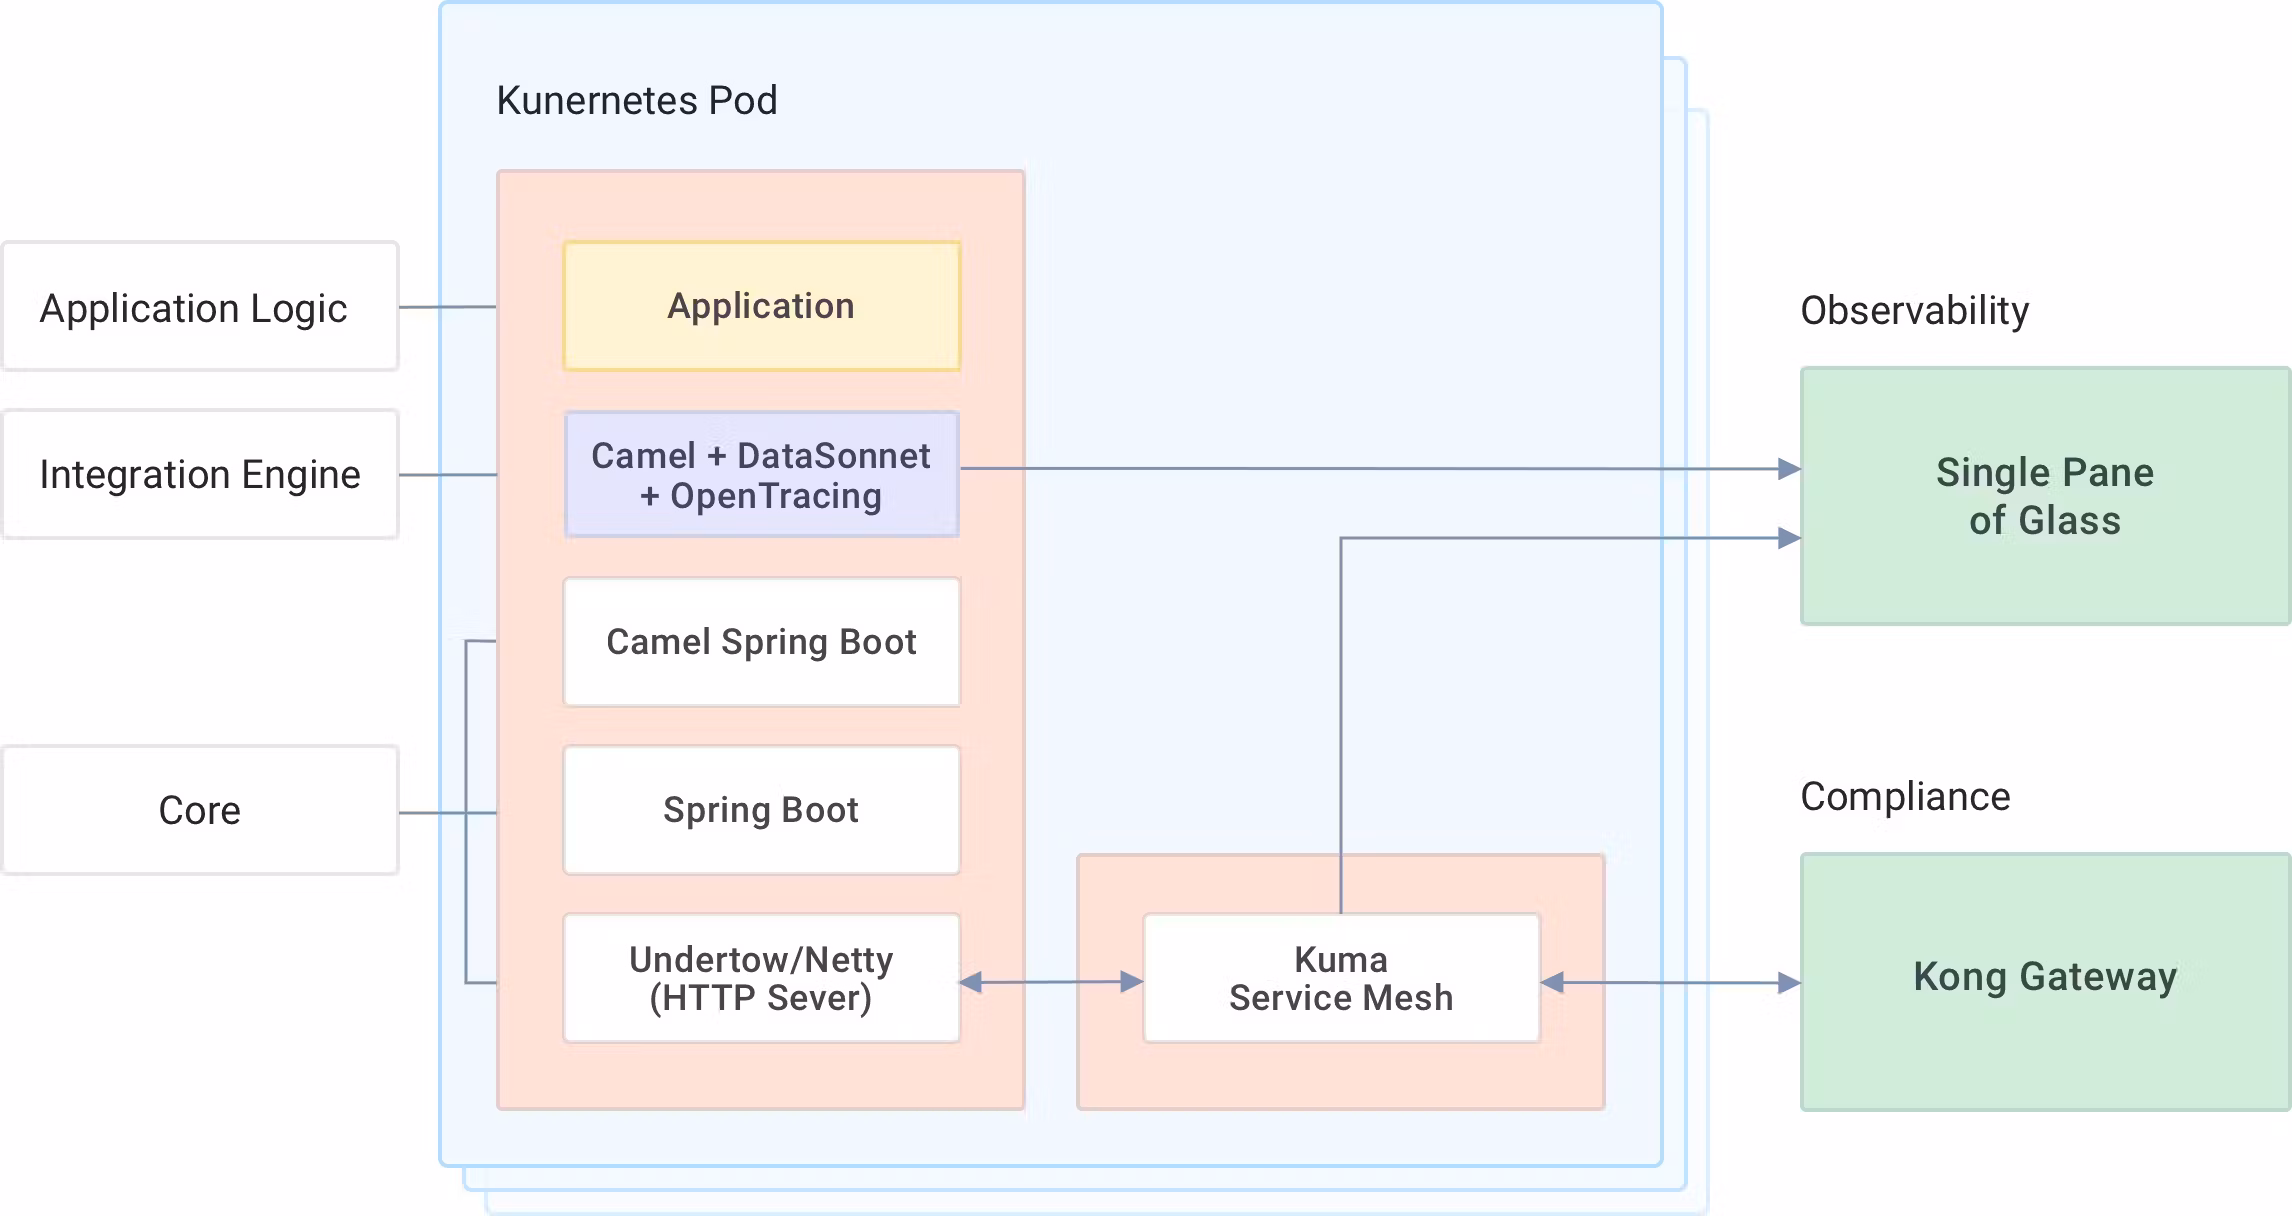The height and width of the screenshot is (1216, 2292).
Task: Select the Integration Engine box
Action: click(199, 474)
